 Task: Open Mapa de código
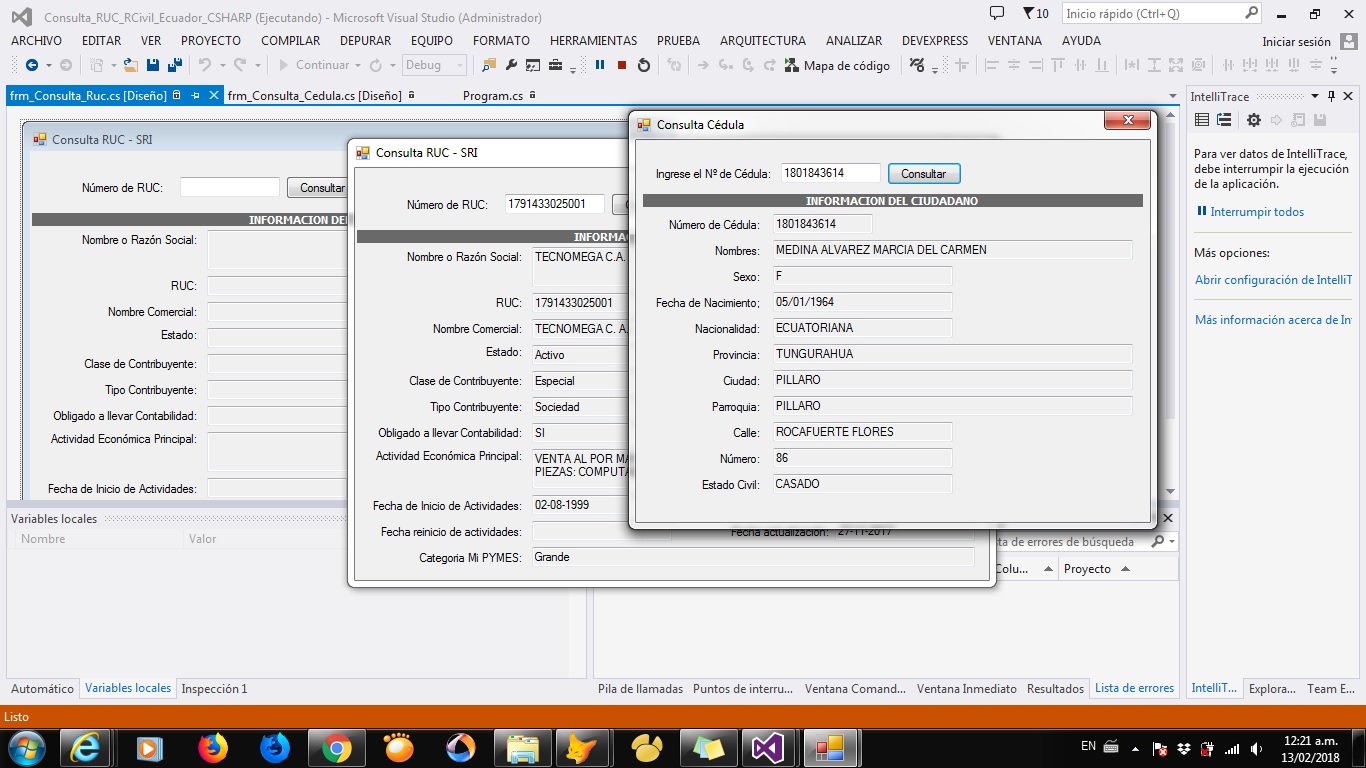(837, 65)
